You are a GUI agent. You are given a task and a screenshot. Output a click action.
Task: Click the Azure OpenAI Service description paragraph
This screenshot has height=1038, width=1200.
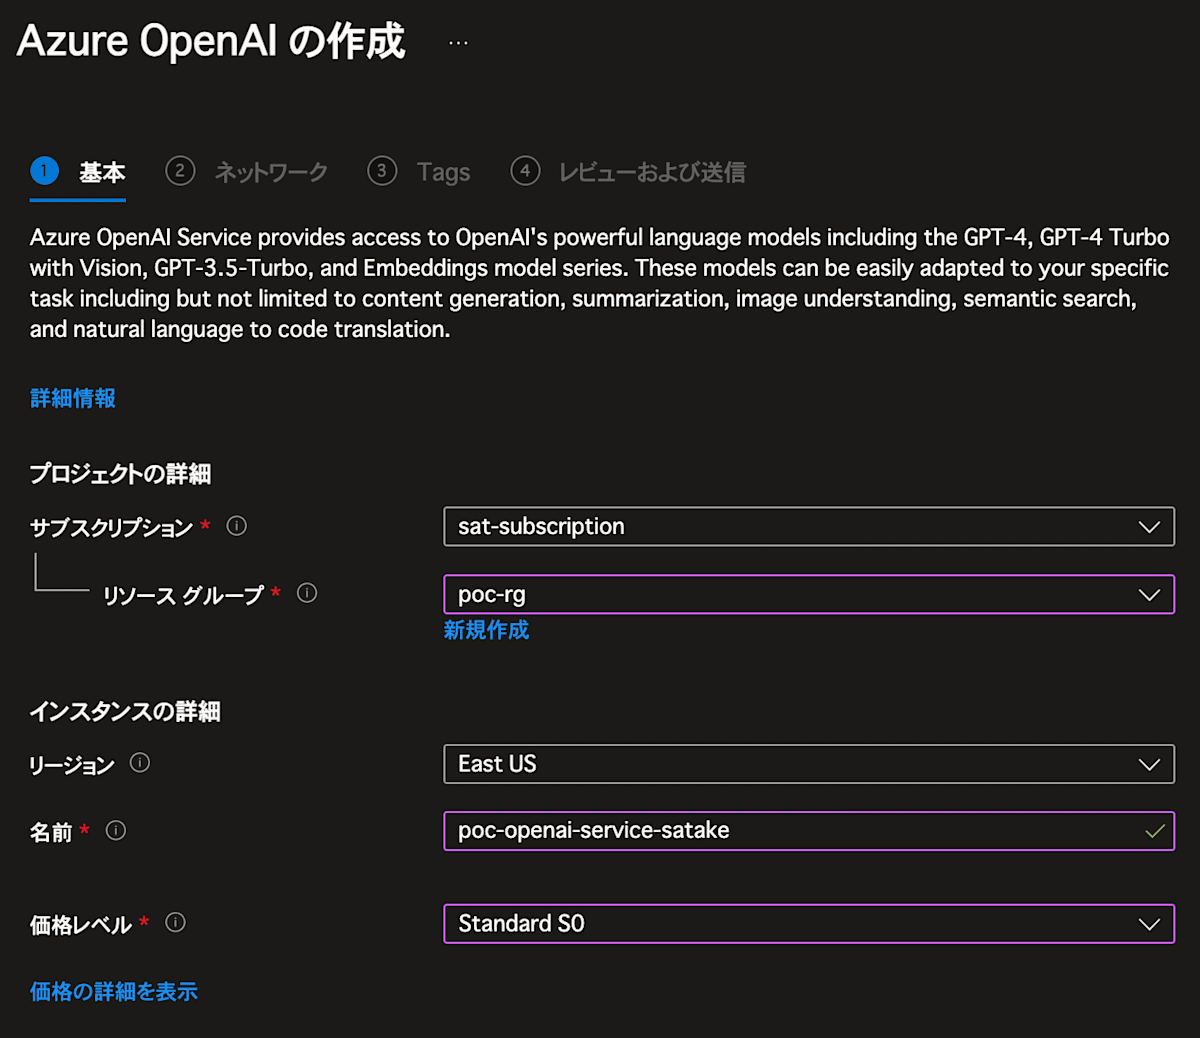(x=600, y=283)
